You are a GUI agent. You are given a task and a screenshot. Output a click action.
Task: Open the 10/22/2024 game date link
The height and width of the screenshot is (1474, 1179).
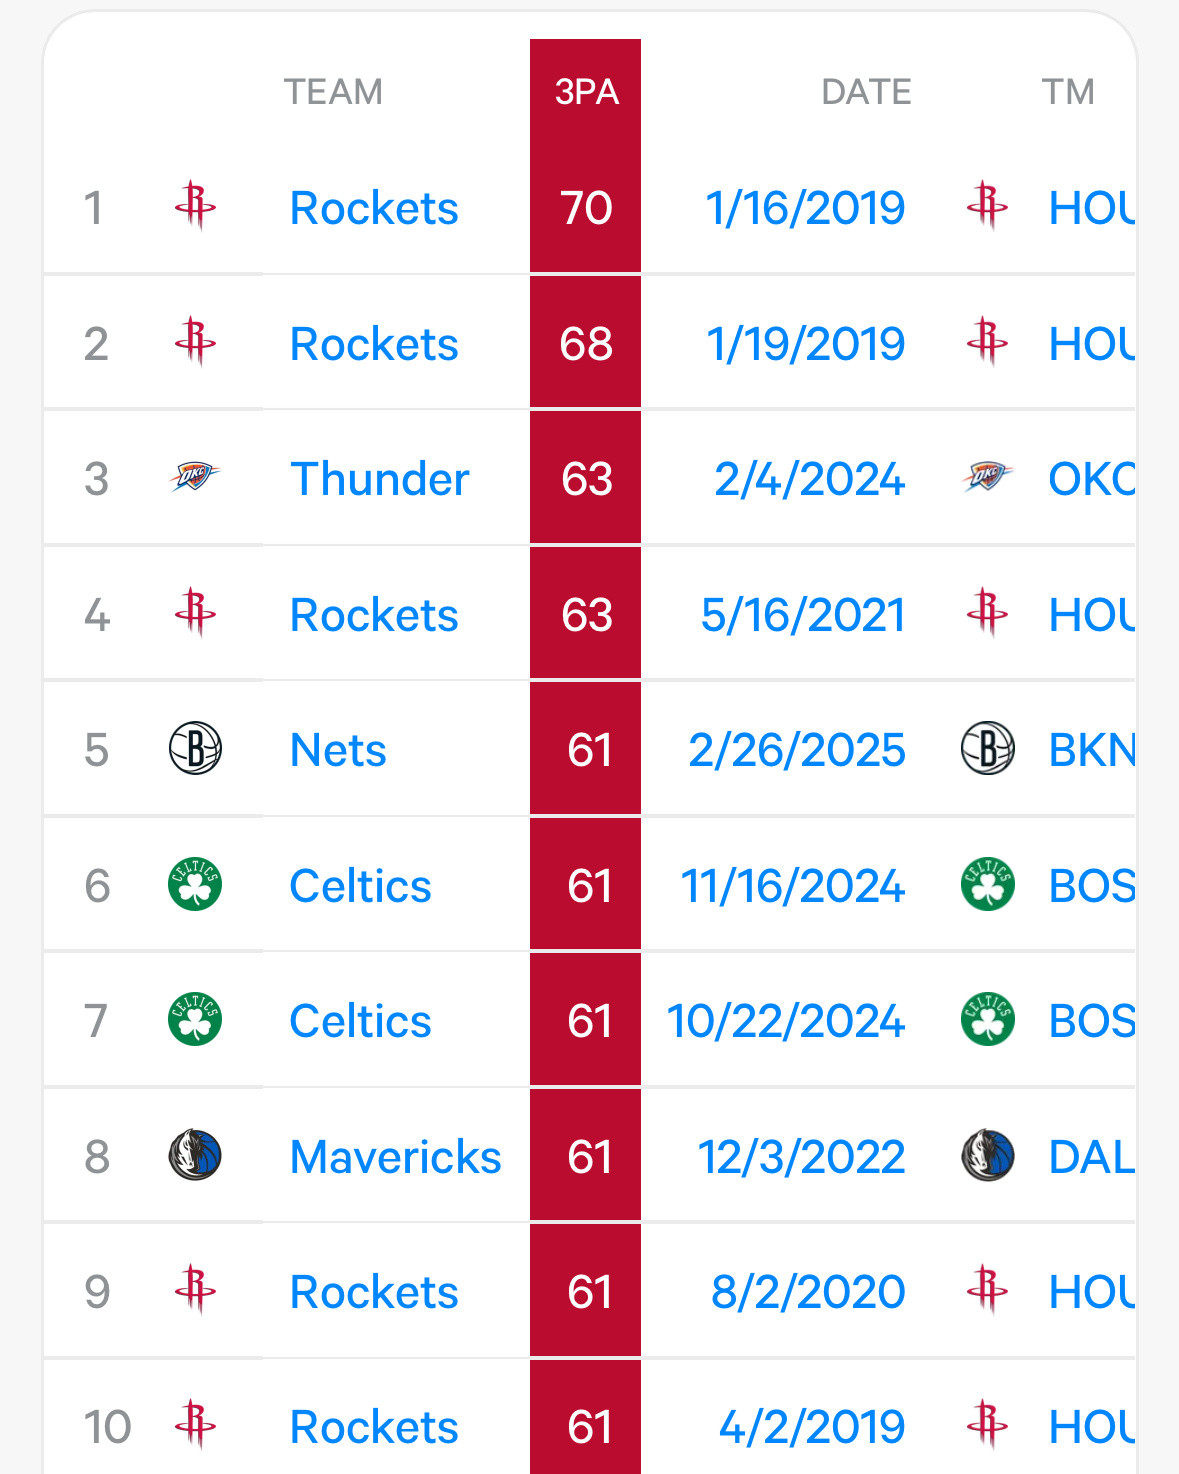tap(786, 1021)
